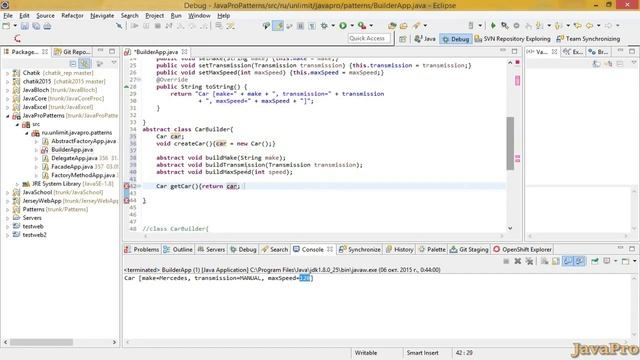The height and width of the screenshot is (360, 640).
Task: Switch to the Debug perspective
Action: 456,39
